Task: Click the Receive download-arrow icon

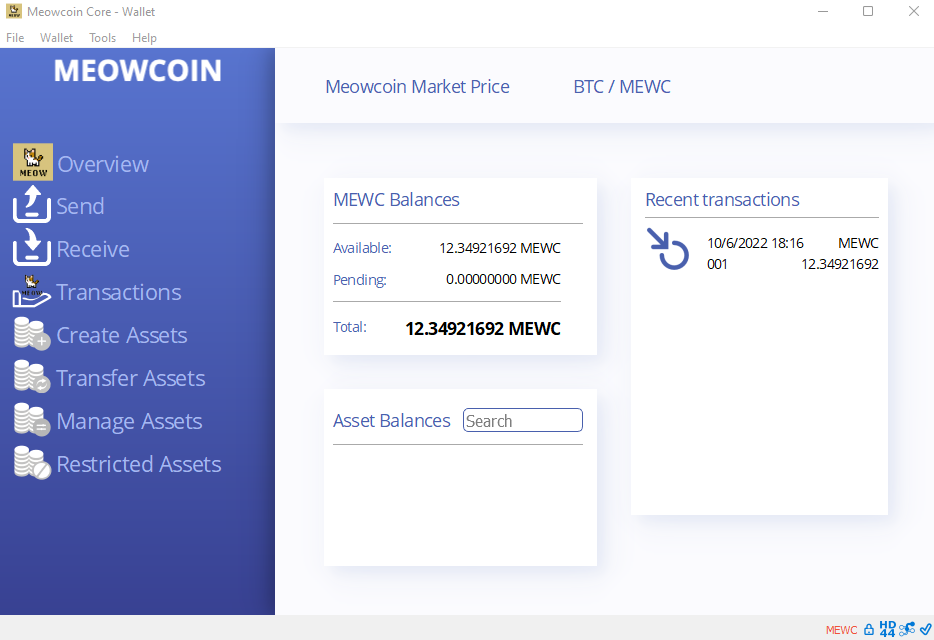Action: [x=32, y=247]
